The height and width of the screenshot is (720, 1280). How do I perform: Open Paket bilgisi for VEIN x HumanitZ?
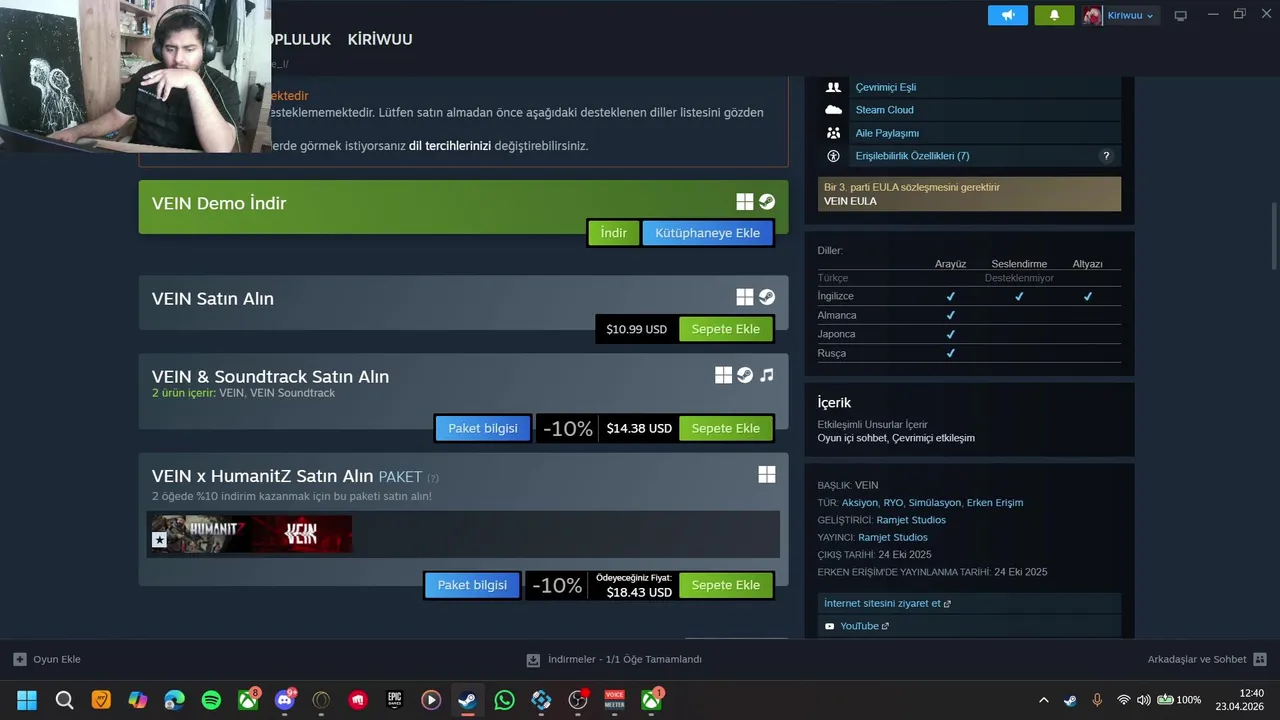[x=472, y=585]
